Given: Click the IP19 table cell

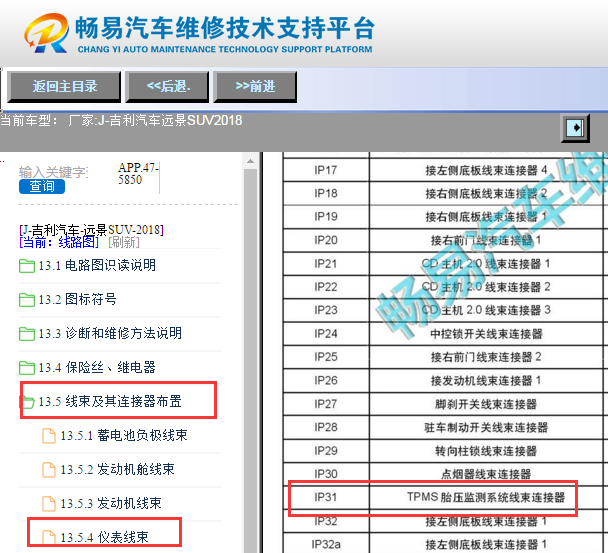Looking at the screenshot, I should click(326, 216).
